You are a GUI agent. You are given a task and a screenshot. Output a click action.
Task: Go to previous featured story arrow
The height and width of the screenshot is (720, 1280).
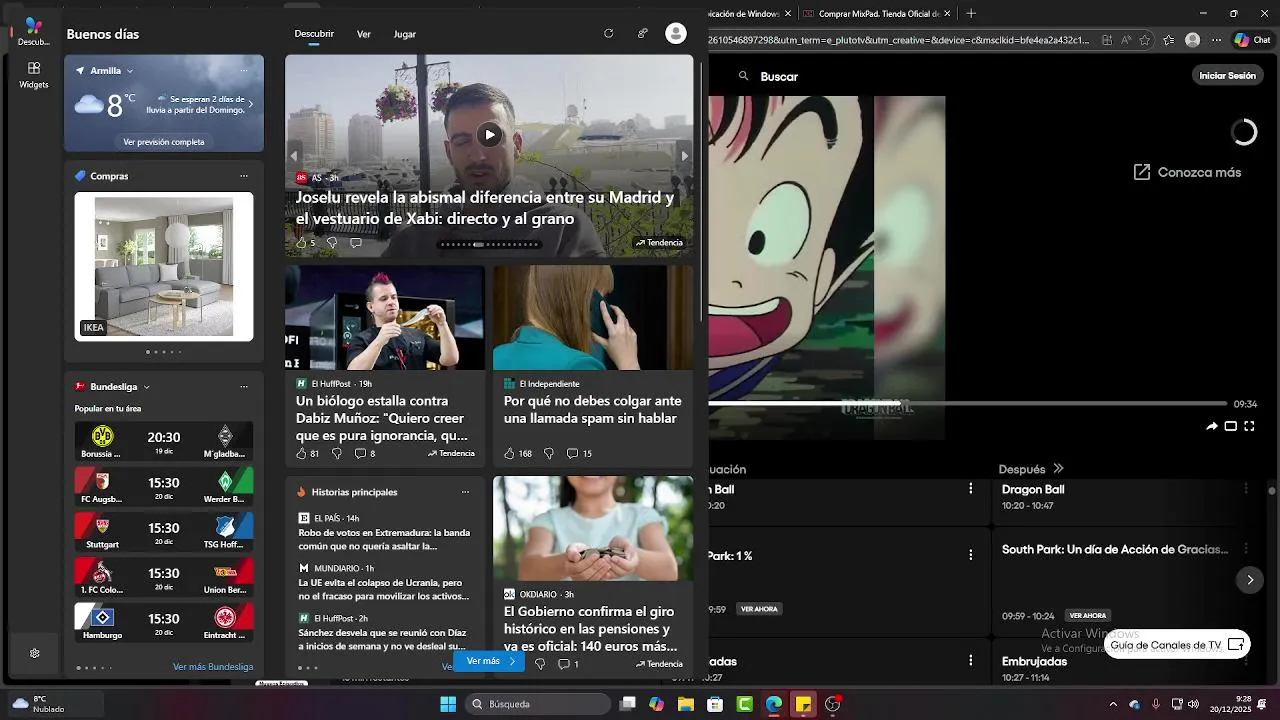tap(294, 156)
